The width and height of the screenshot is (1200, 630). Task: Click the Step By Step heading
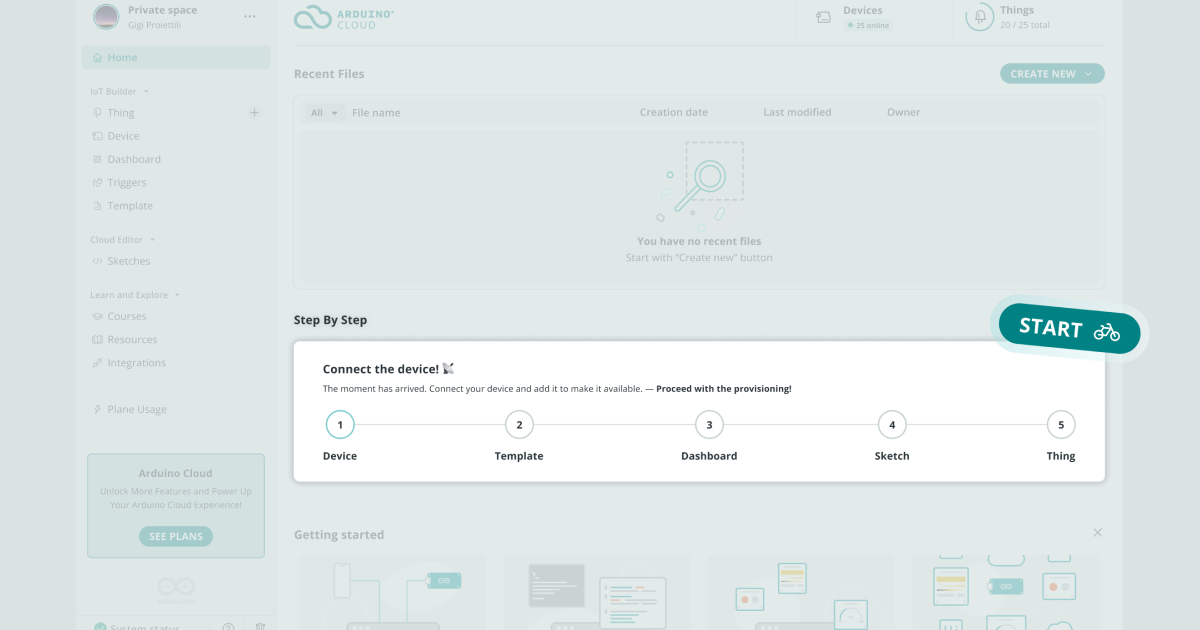click(x=330, y=320)
